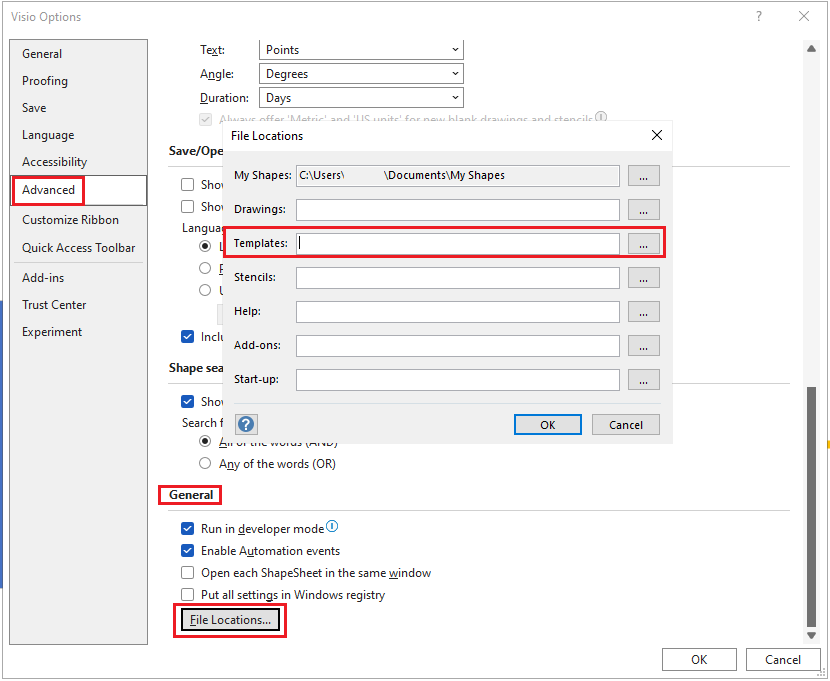Toggle the Shape search Show checkbox
This screenshot has width=830, height=681.
[x=187, y=402]
